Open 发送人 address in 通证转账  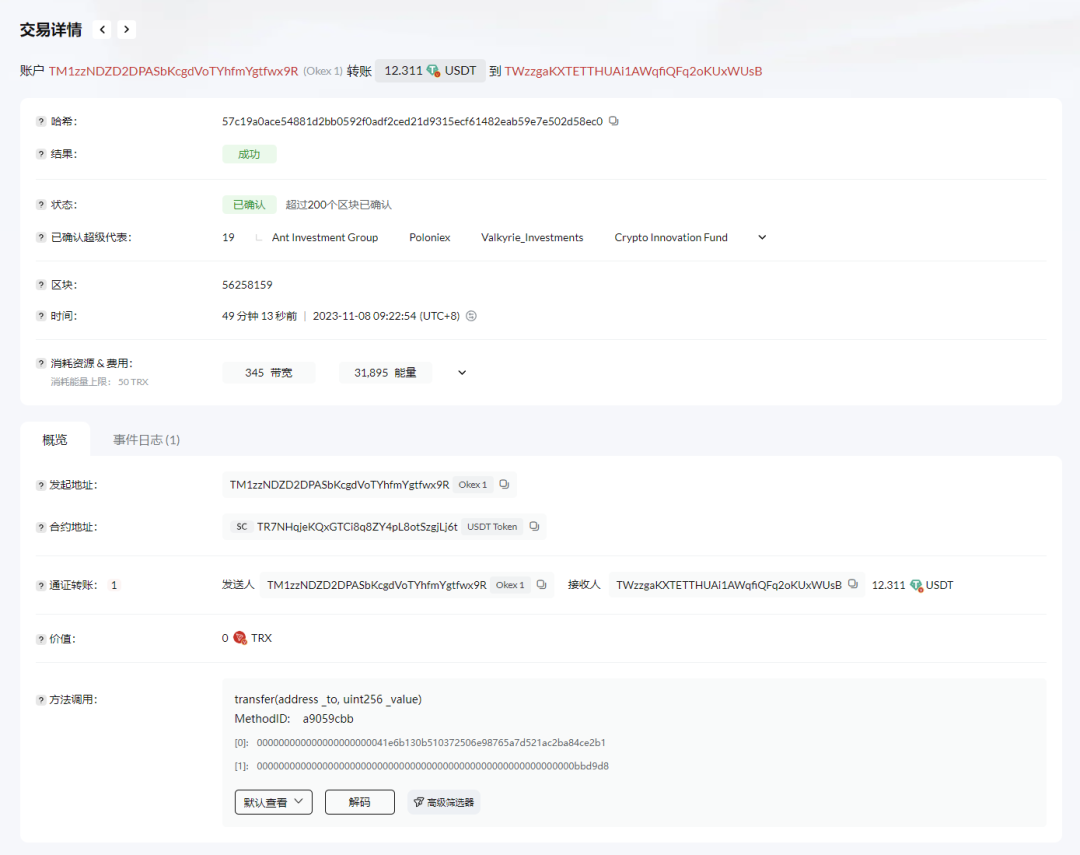(x=377, y=585)
